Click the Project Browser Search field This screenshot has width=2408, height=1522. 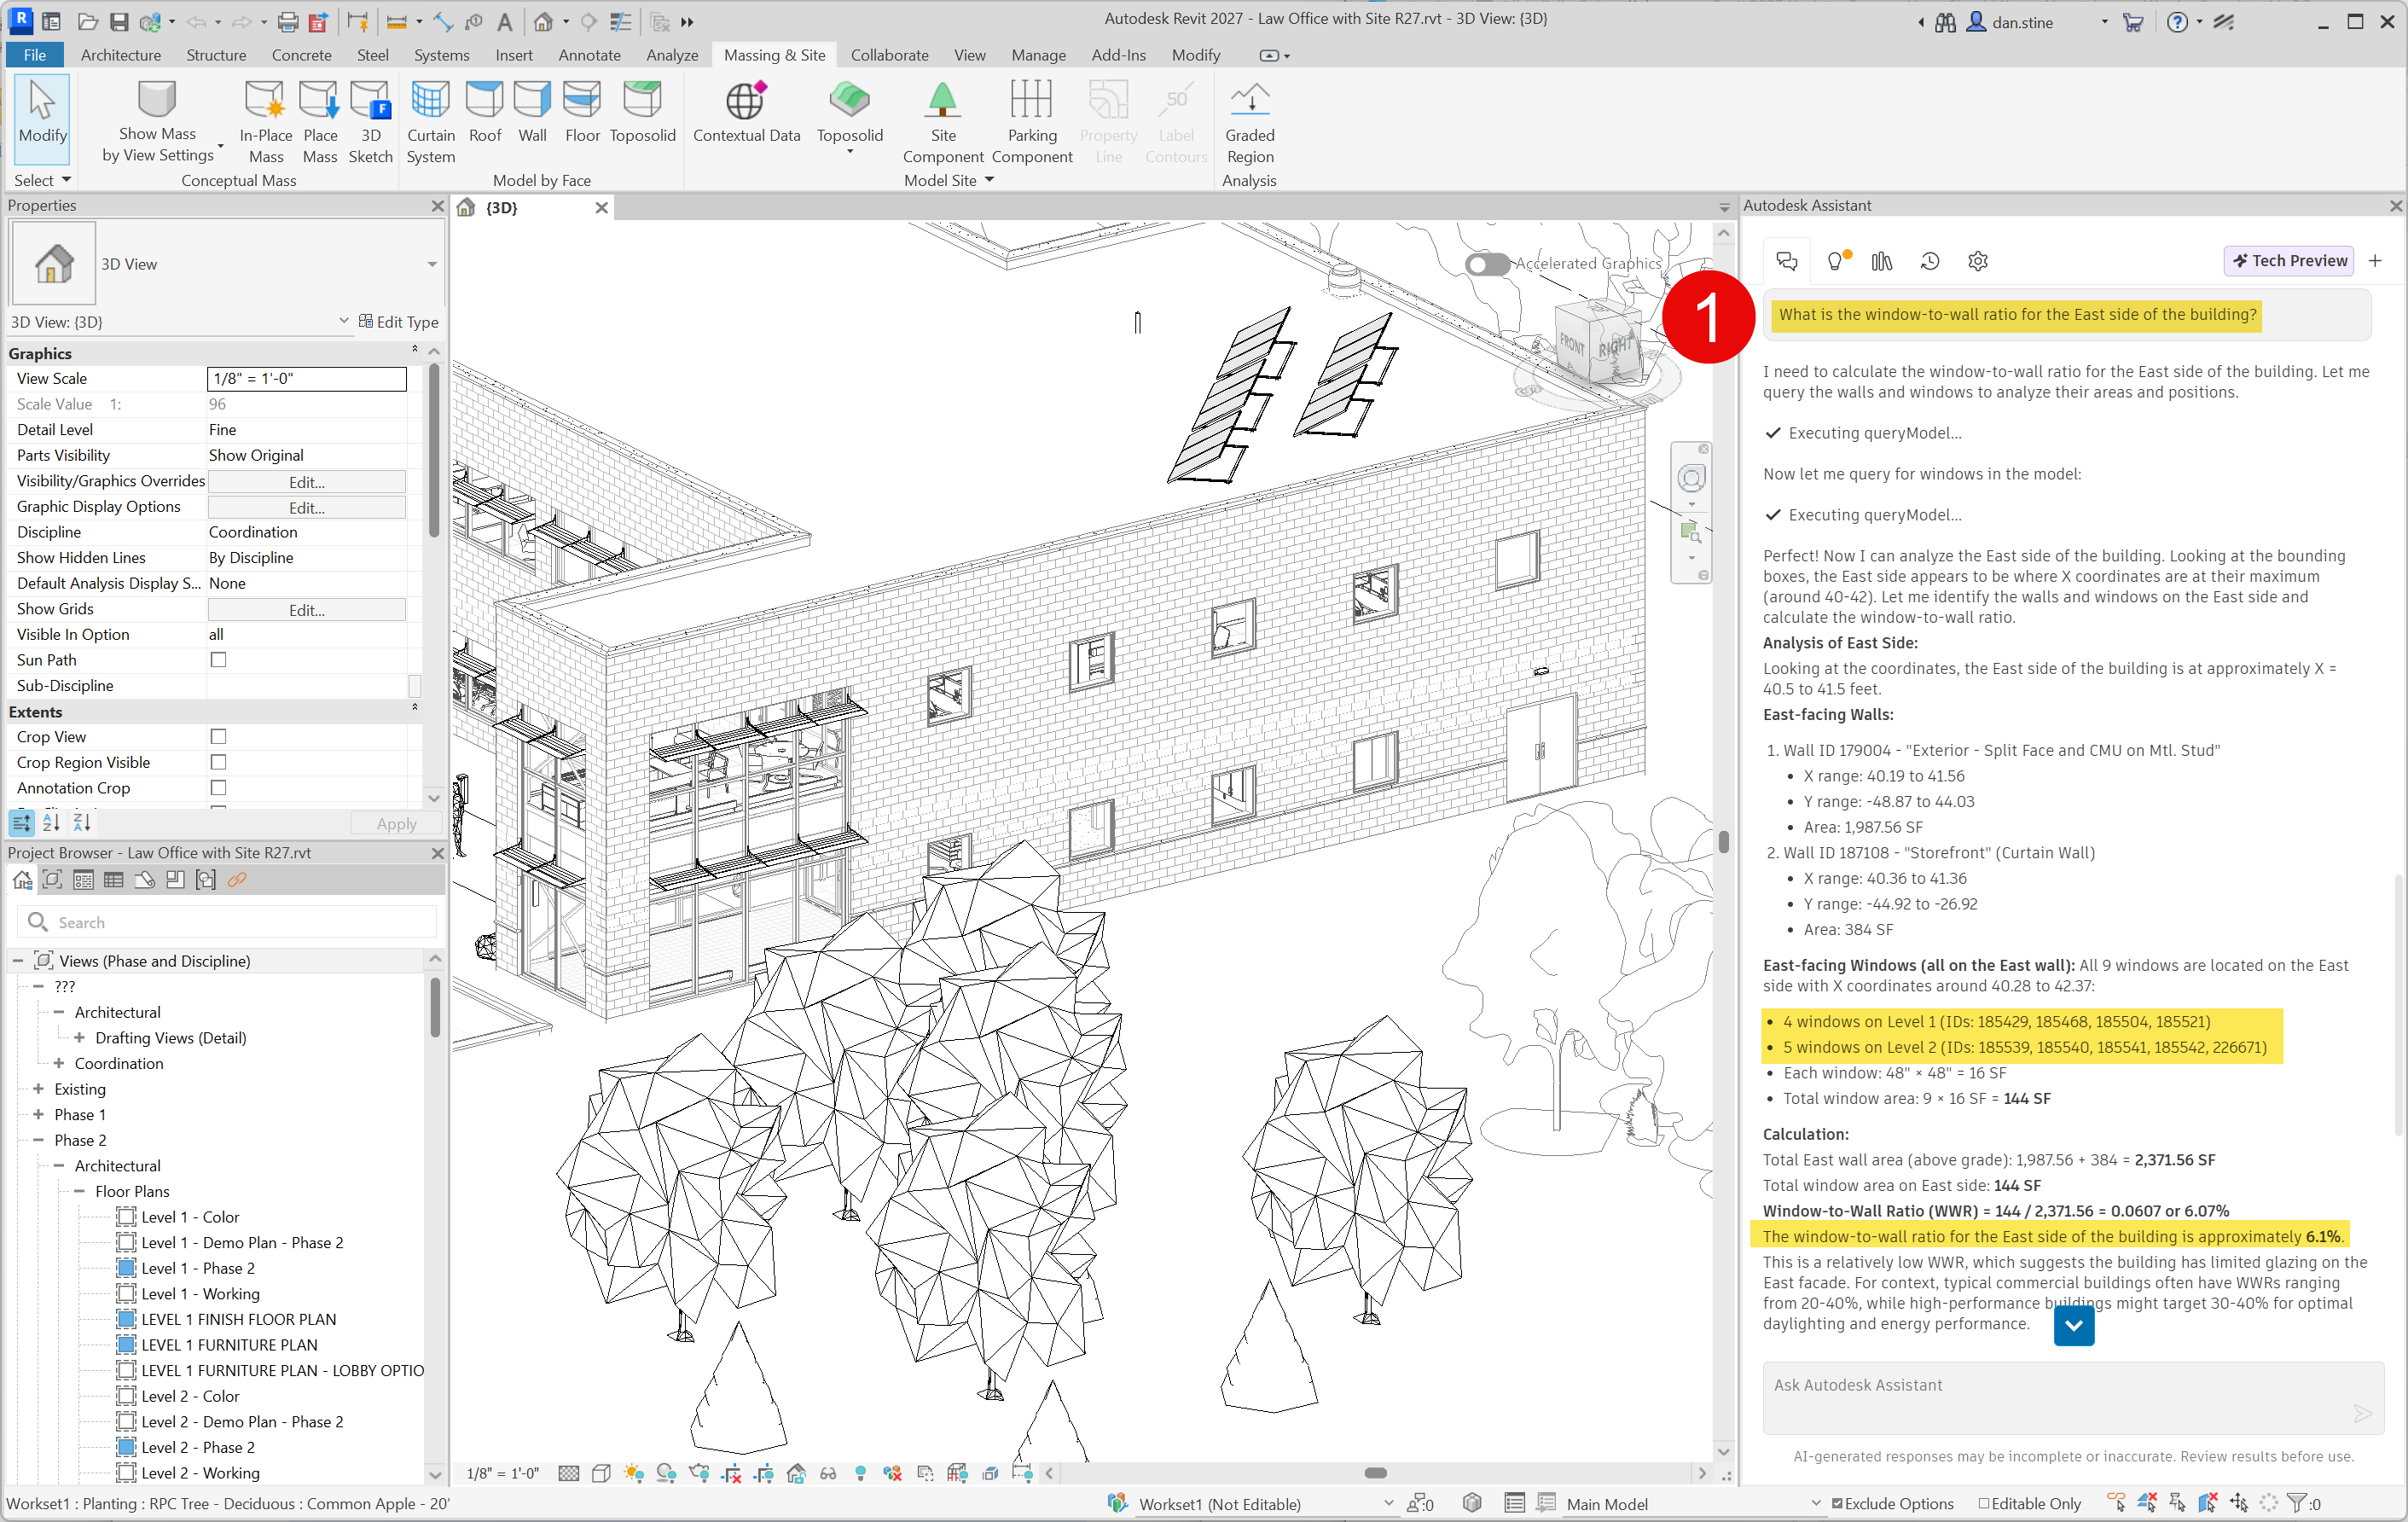tap(228, 922)
